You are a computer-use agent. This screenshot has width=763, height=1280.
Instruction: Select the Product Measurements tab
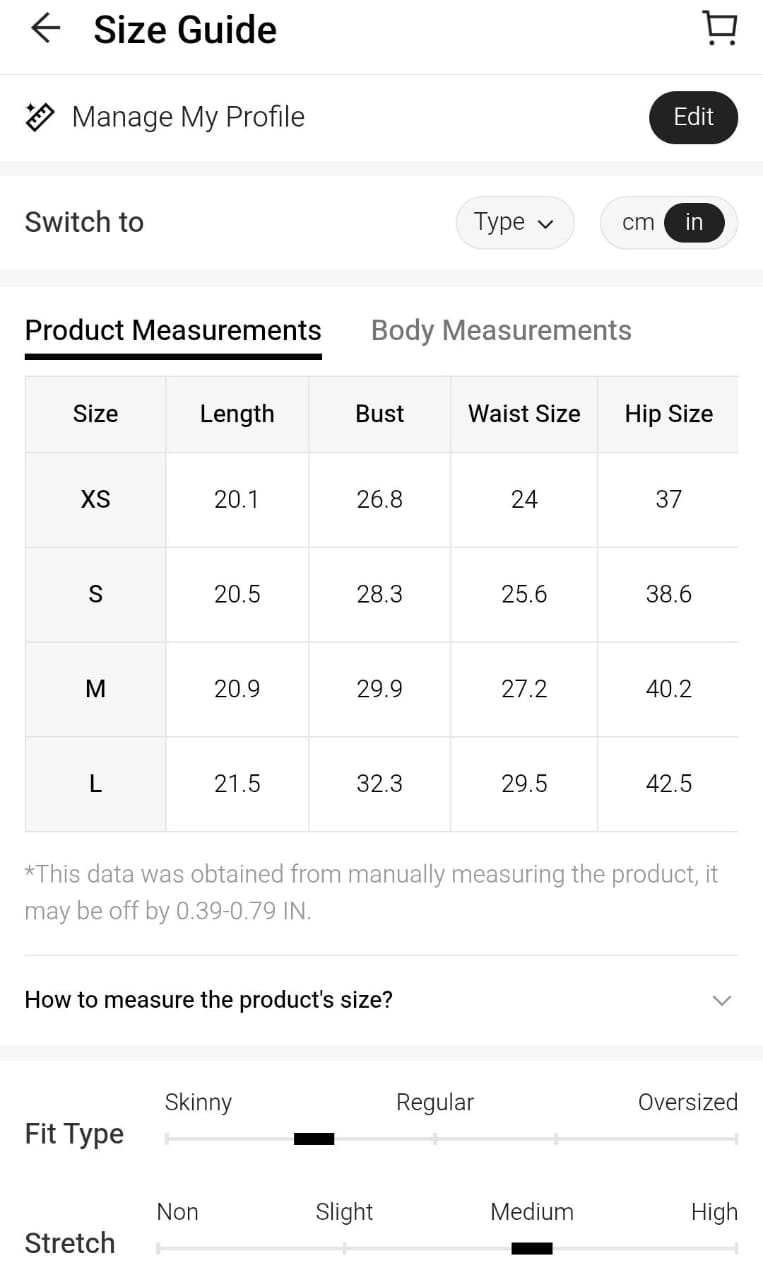(173, 331)
